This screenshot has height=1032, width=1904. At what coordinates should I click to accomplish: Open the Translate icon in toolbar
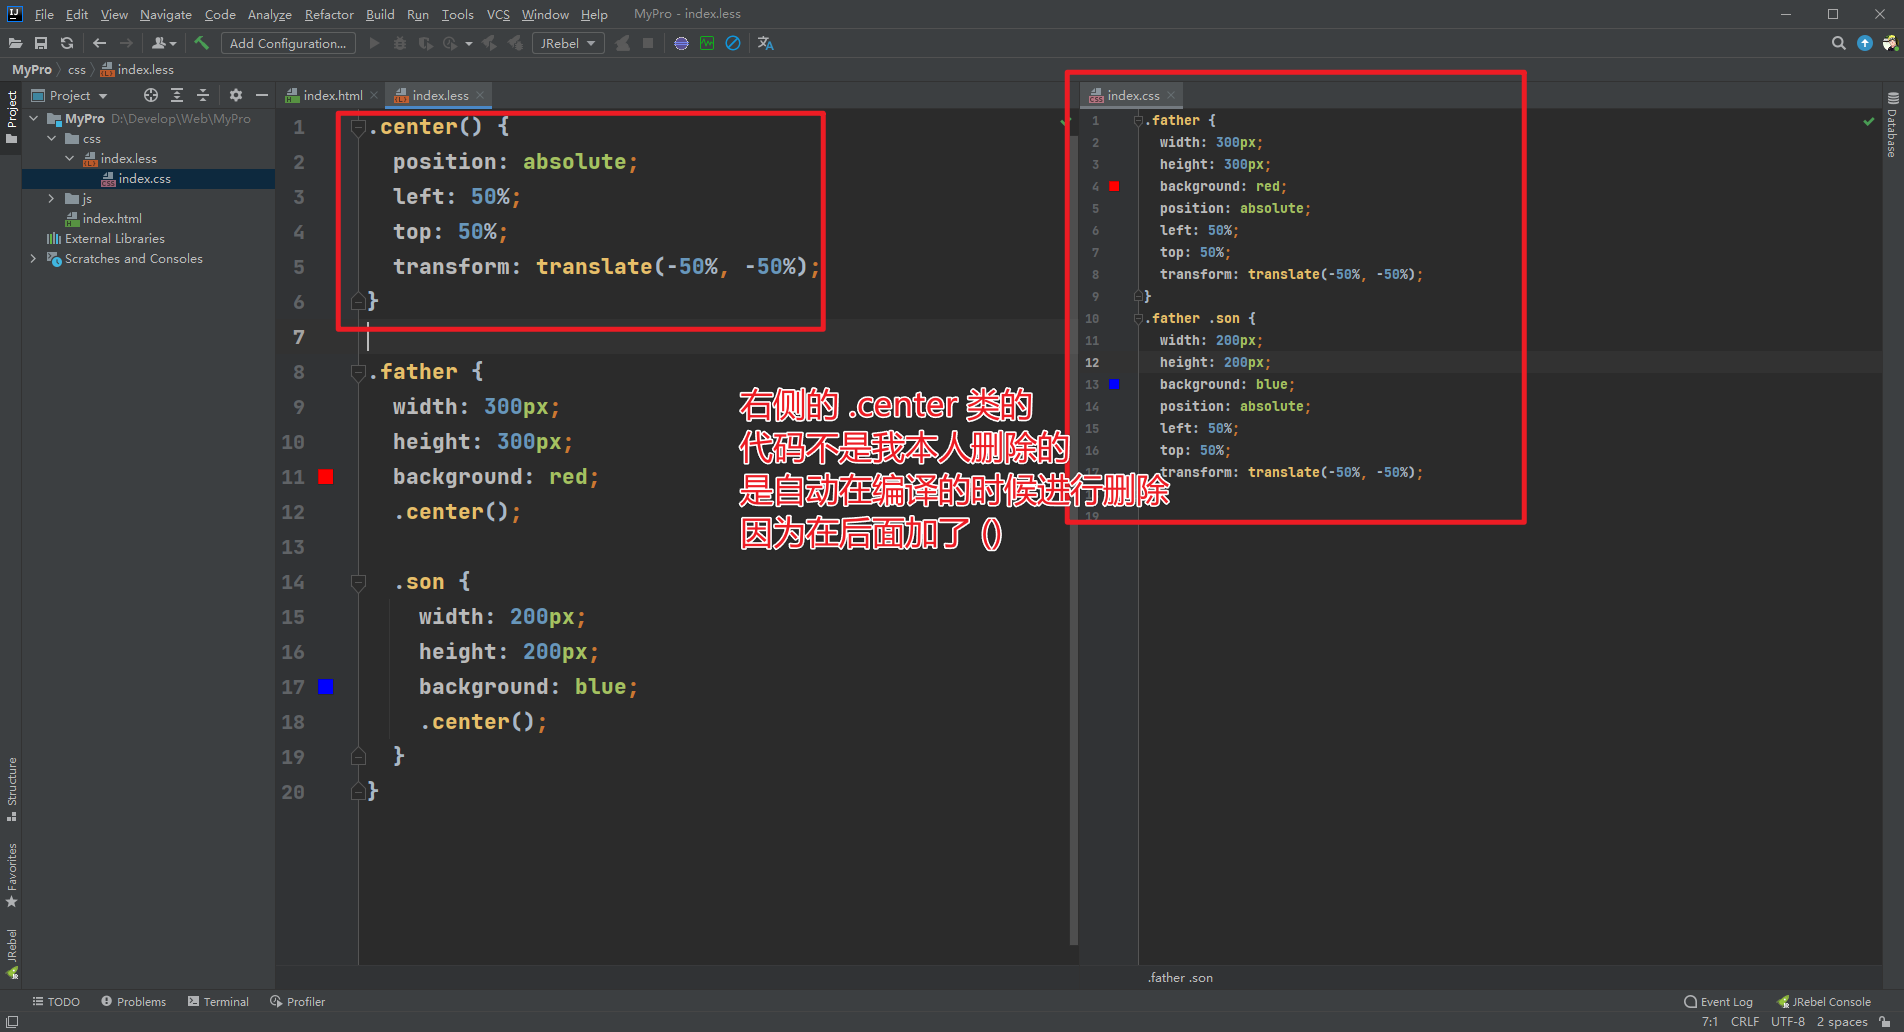(x=766, y=43)
